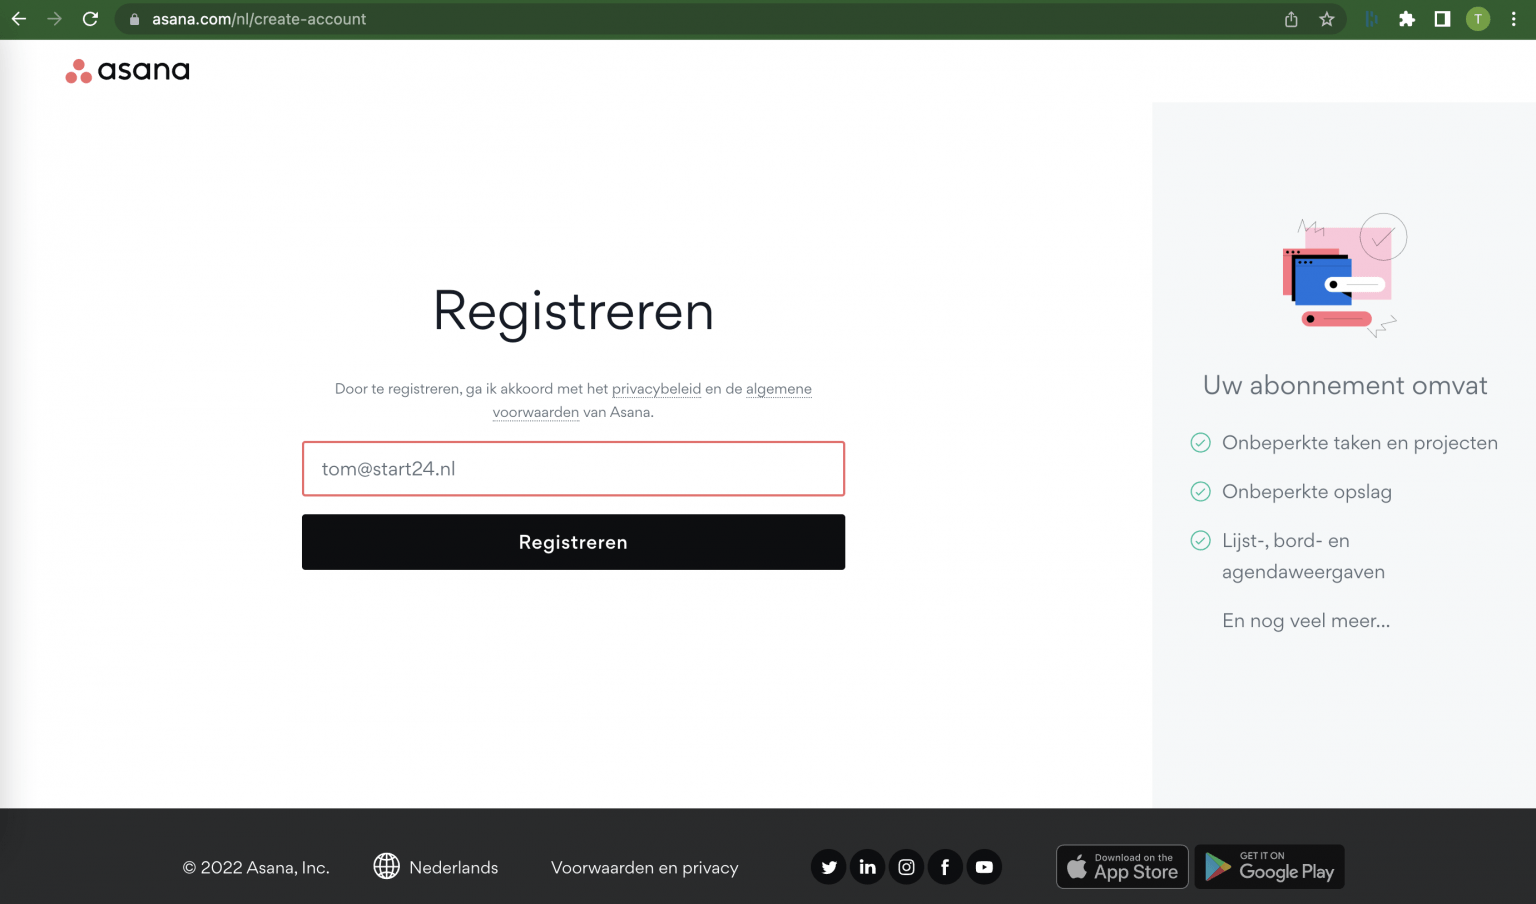Click the globe icon beside Nederlands

tap(386, 867)
